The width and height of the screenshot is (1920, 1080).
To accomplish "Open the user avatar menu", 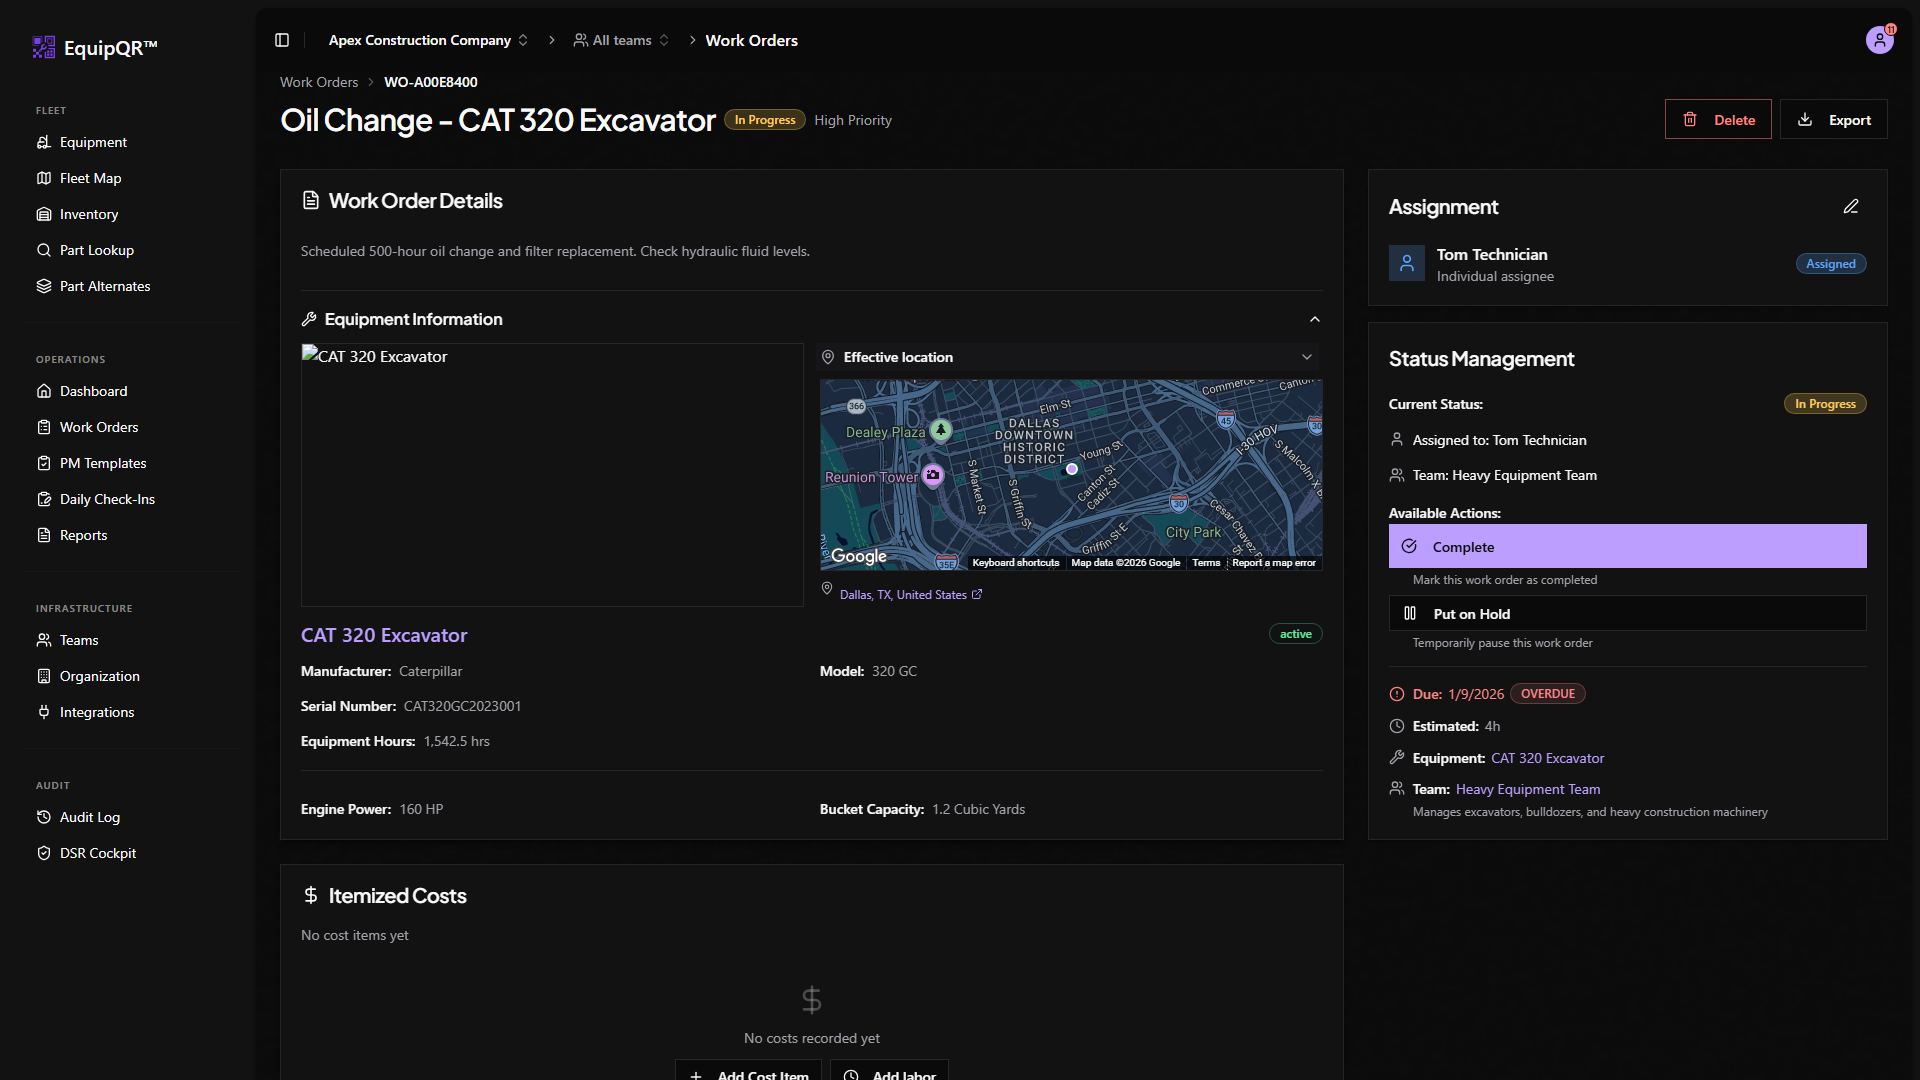I will pos(1879,40).
